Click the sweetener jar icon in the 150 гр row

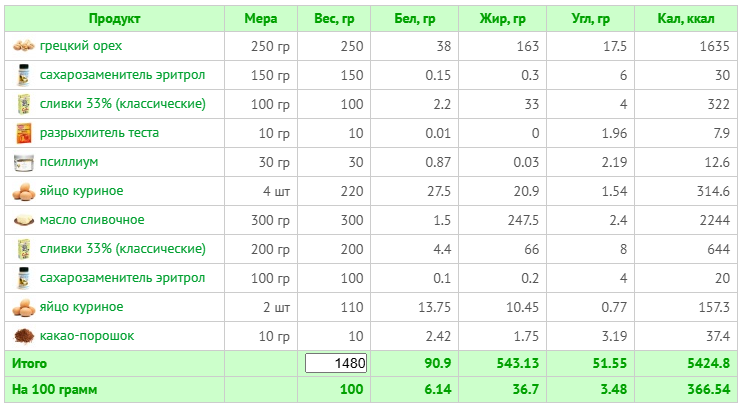(x=24, y=75)
